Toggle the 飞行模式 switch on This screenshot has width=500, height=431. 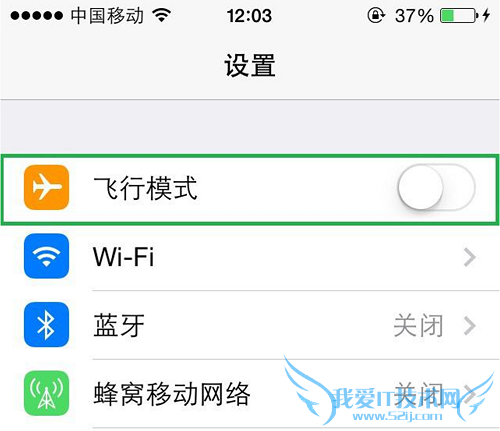point(436,187)
